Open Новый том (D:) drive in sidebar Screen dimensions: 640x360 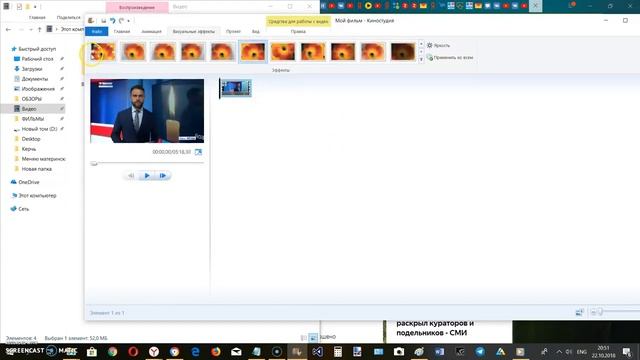pos(39,129)
